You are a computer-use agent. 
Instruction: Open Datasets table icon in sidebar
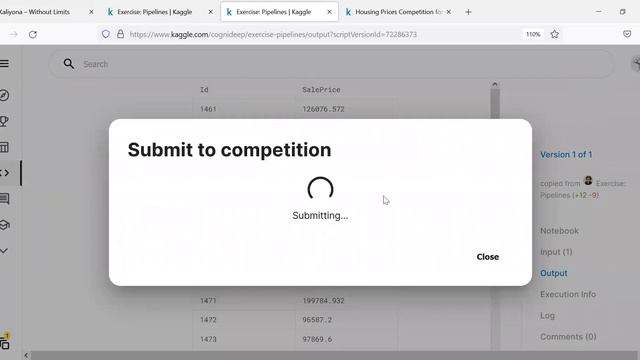4,147
